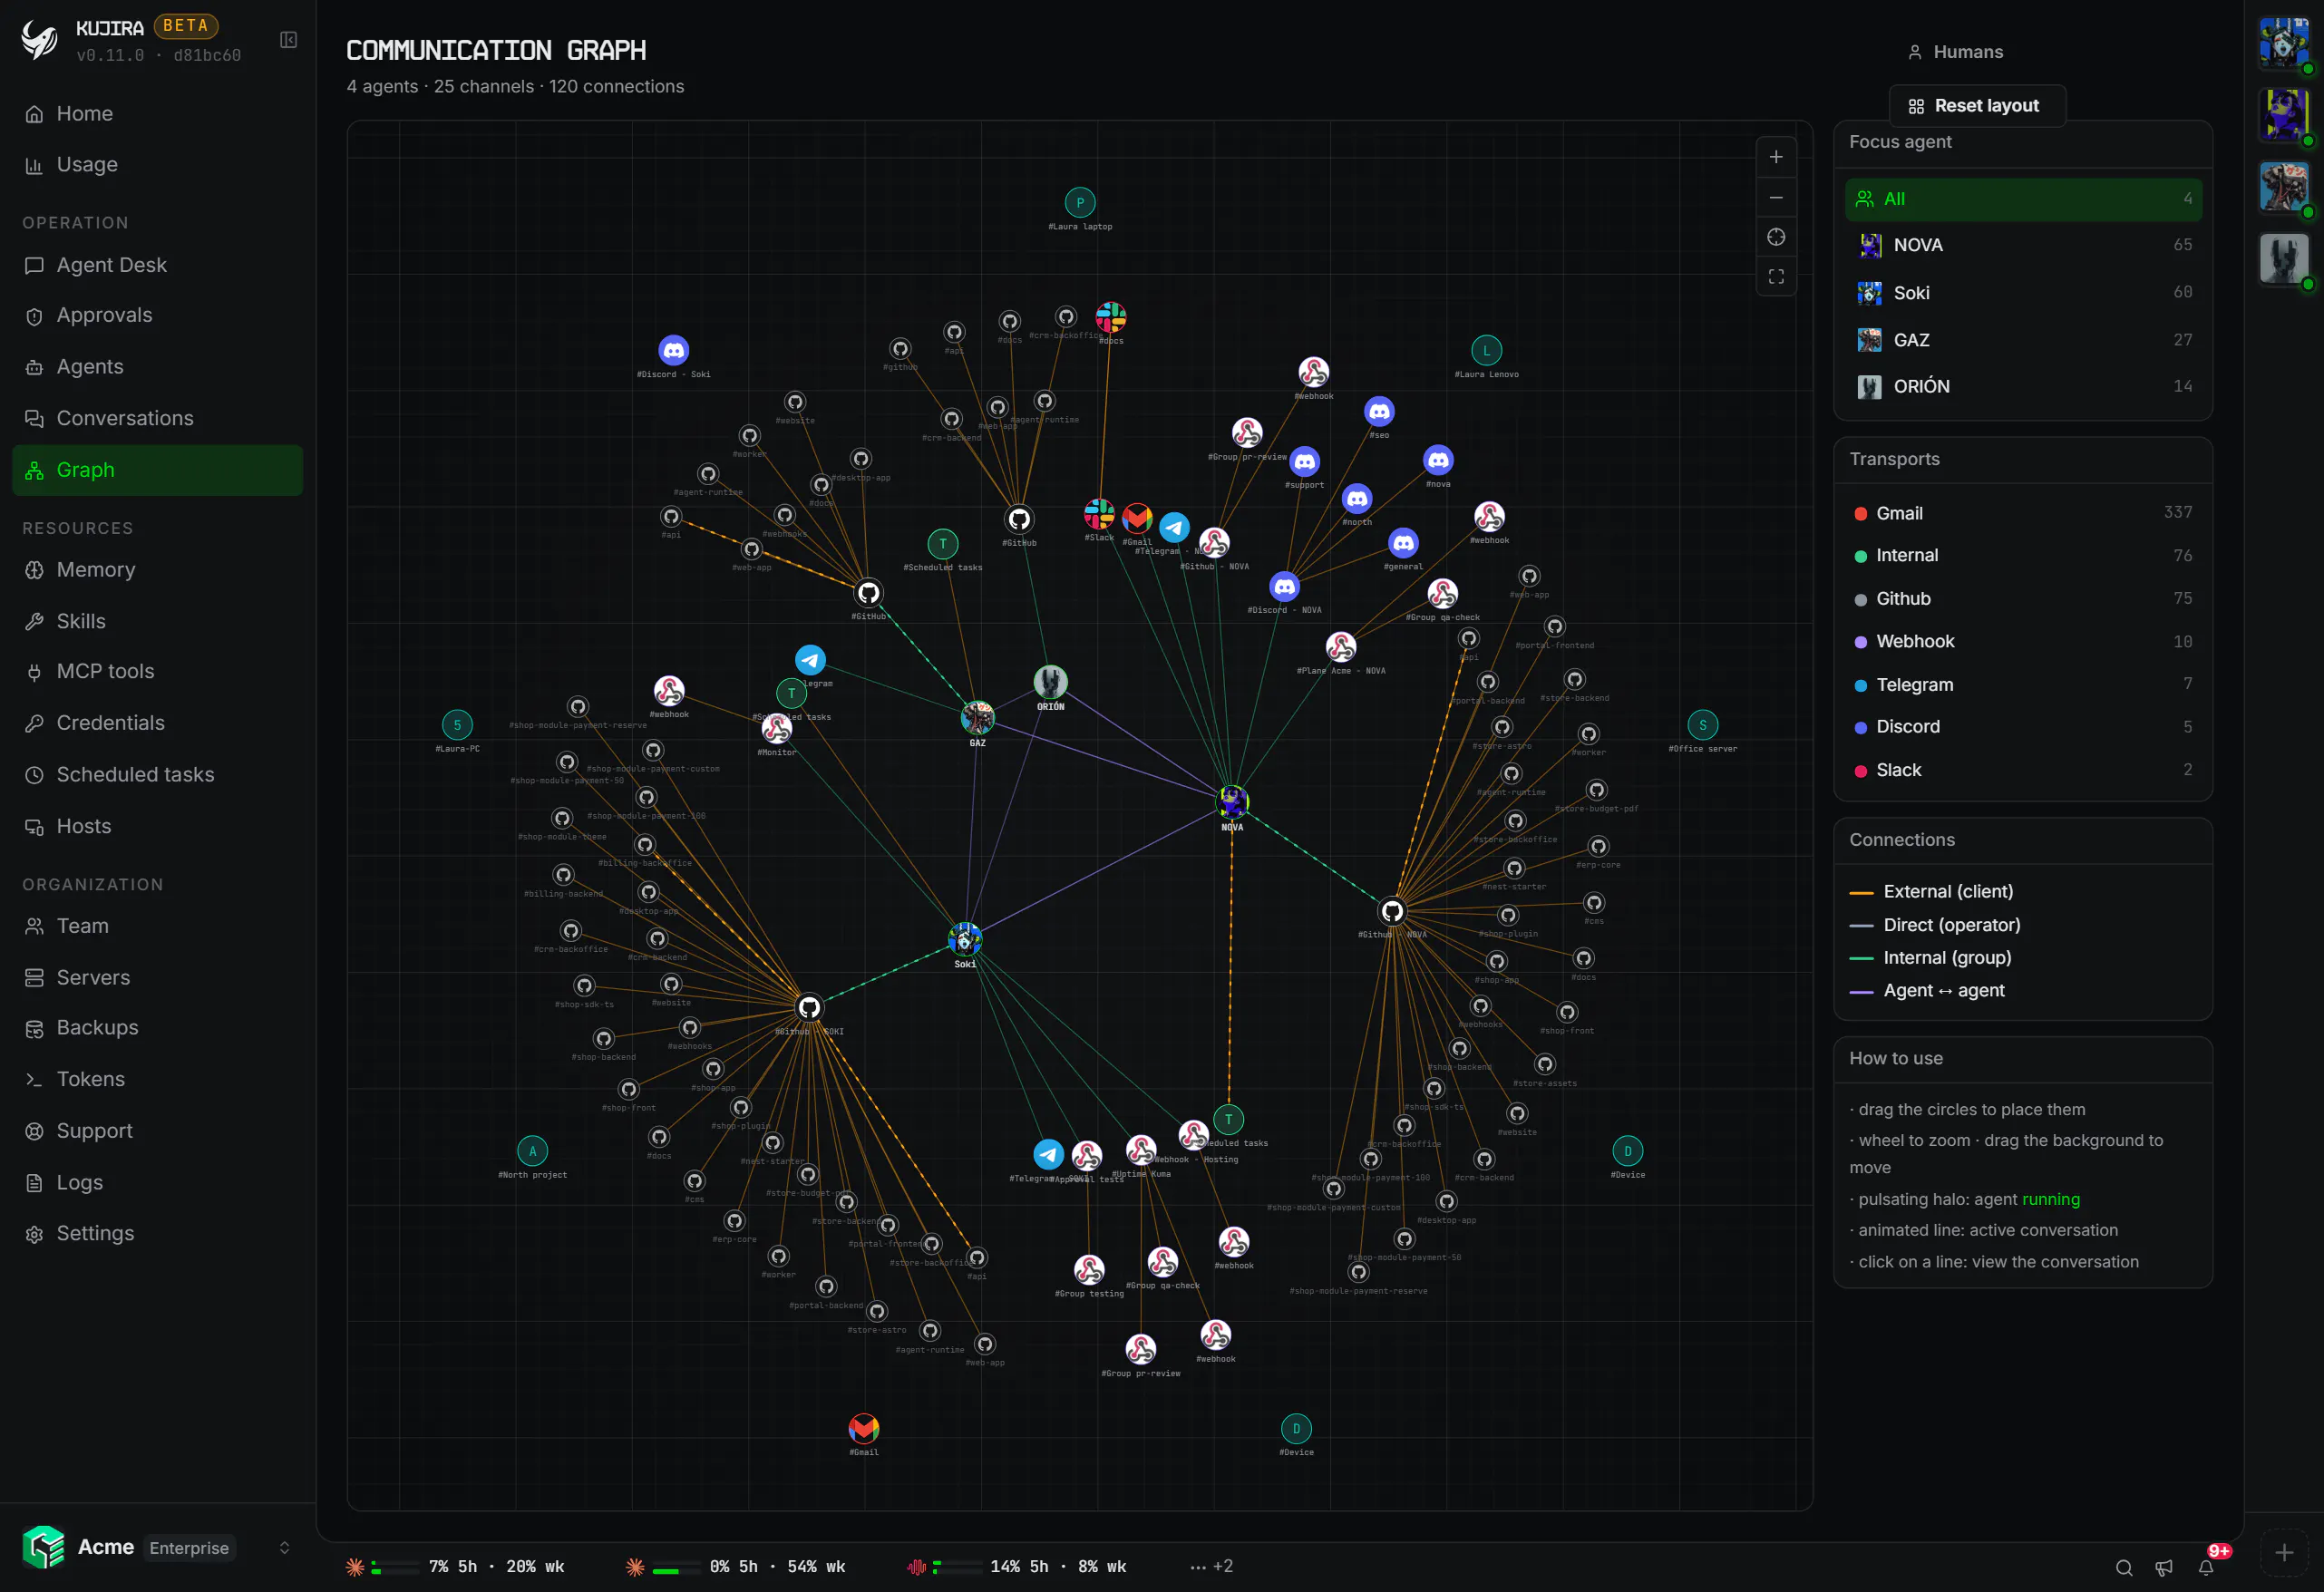Recenter the graph view
The height and width of the screenshot is (1592, 2324).
pyautogui.click(x=1776, y=237)
